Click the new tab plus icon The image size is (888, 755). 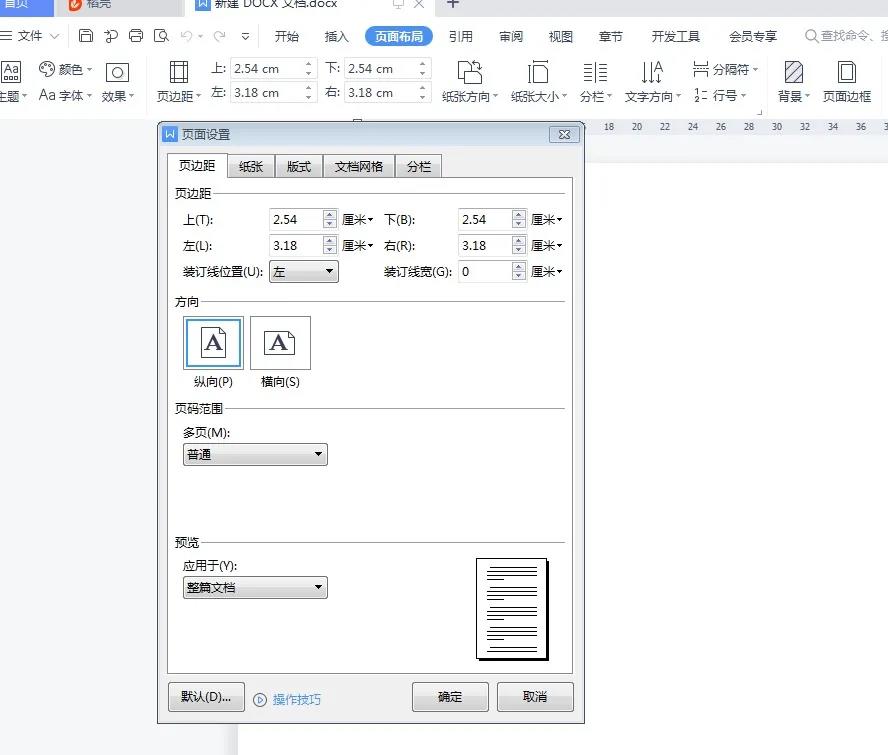(452, 4)
